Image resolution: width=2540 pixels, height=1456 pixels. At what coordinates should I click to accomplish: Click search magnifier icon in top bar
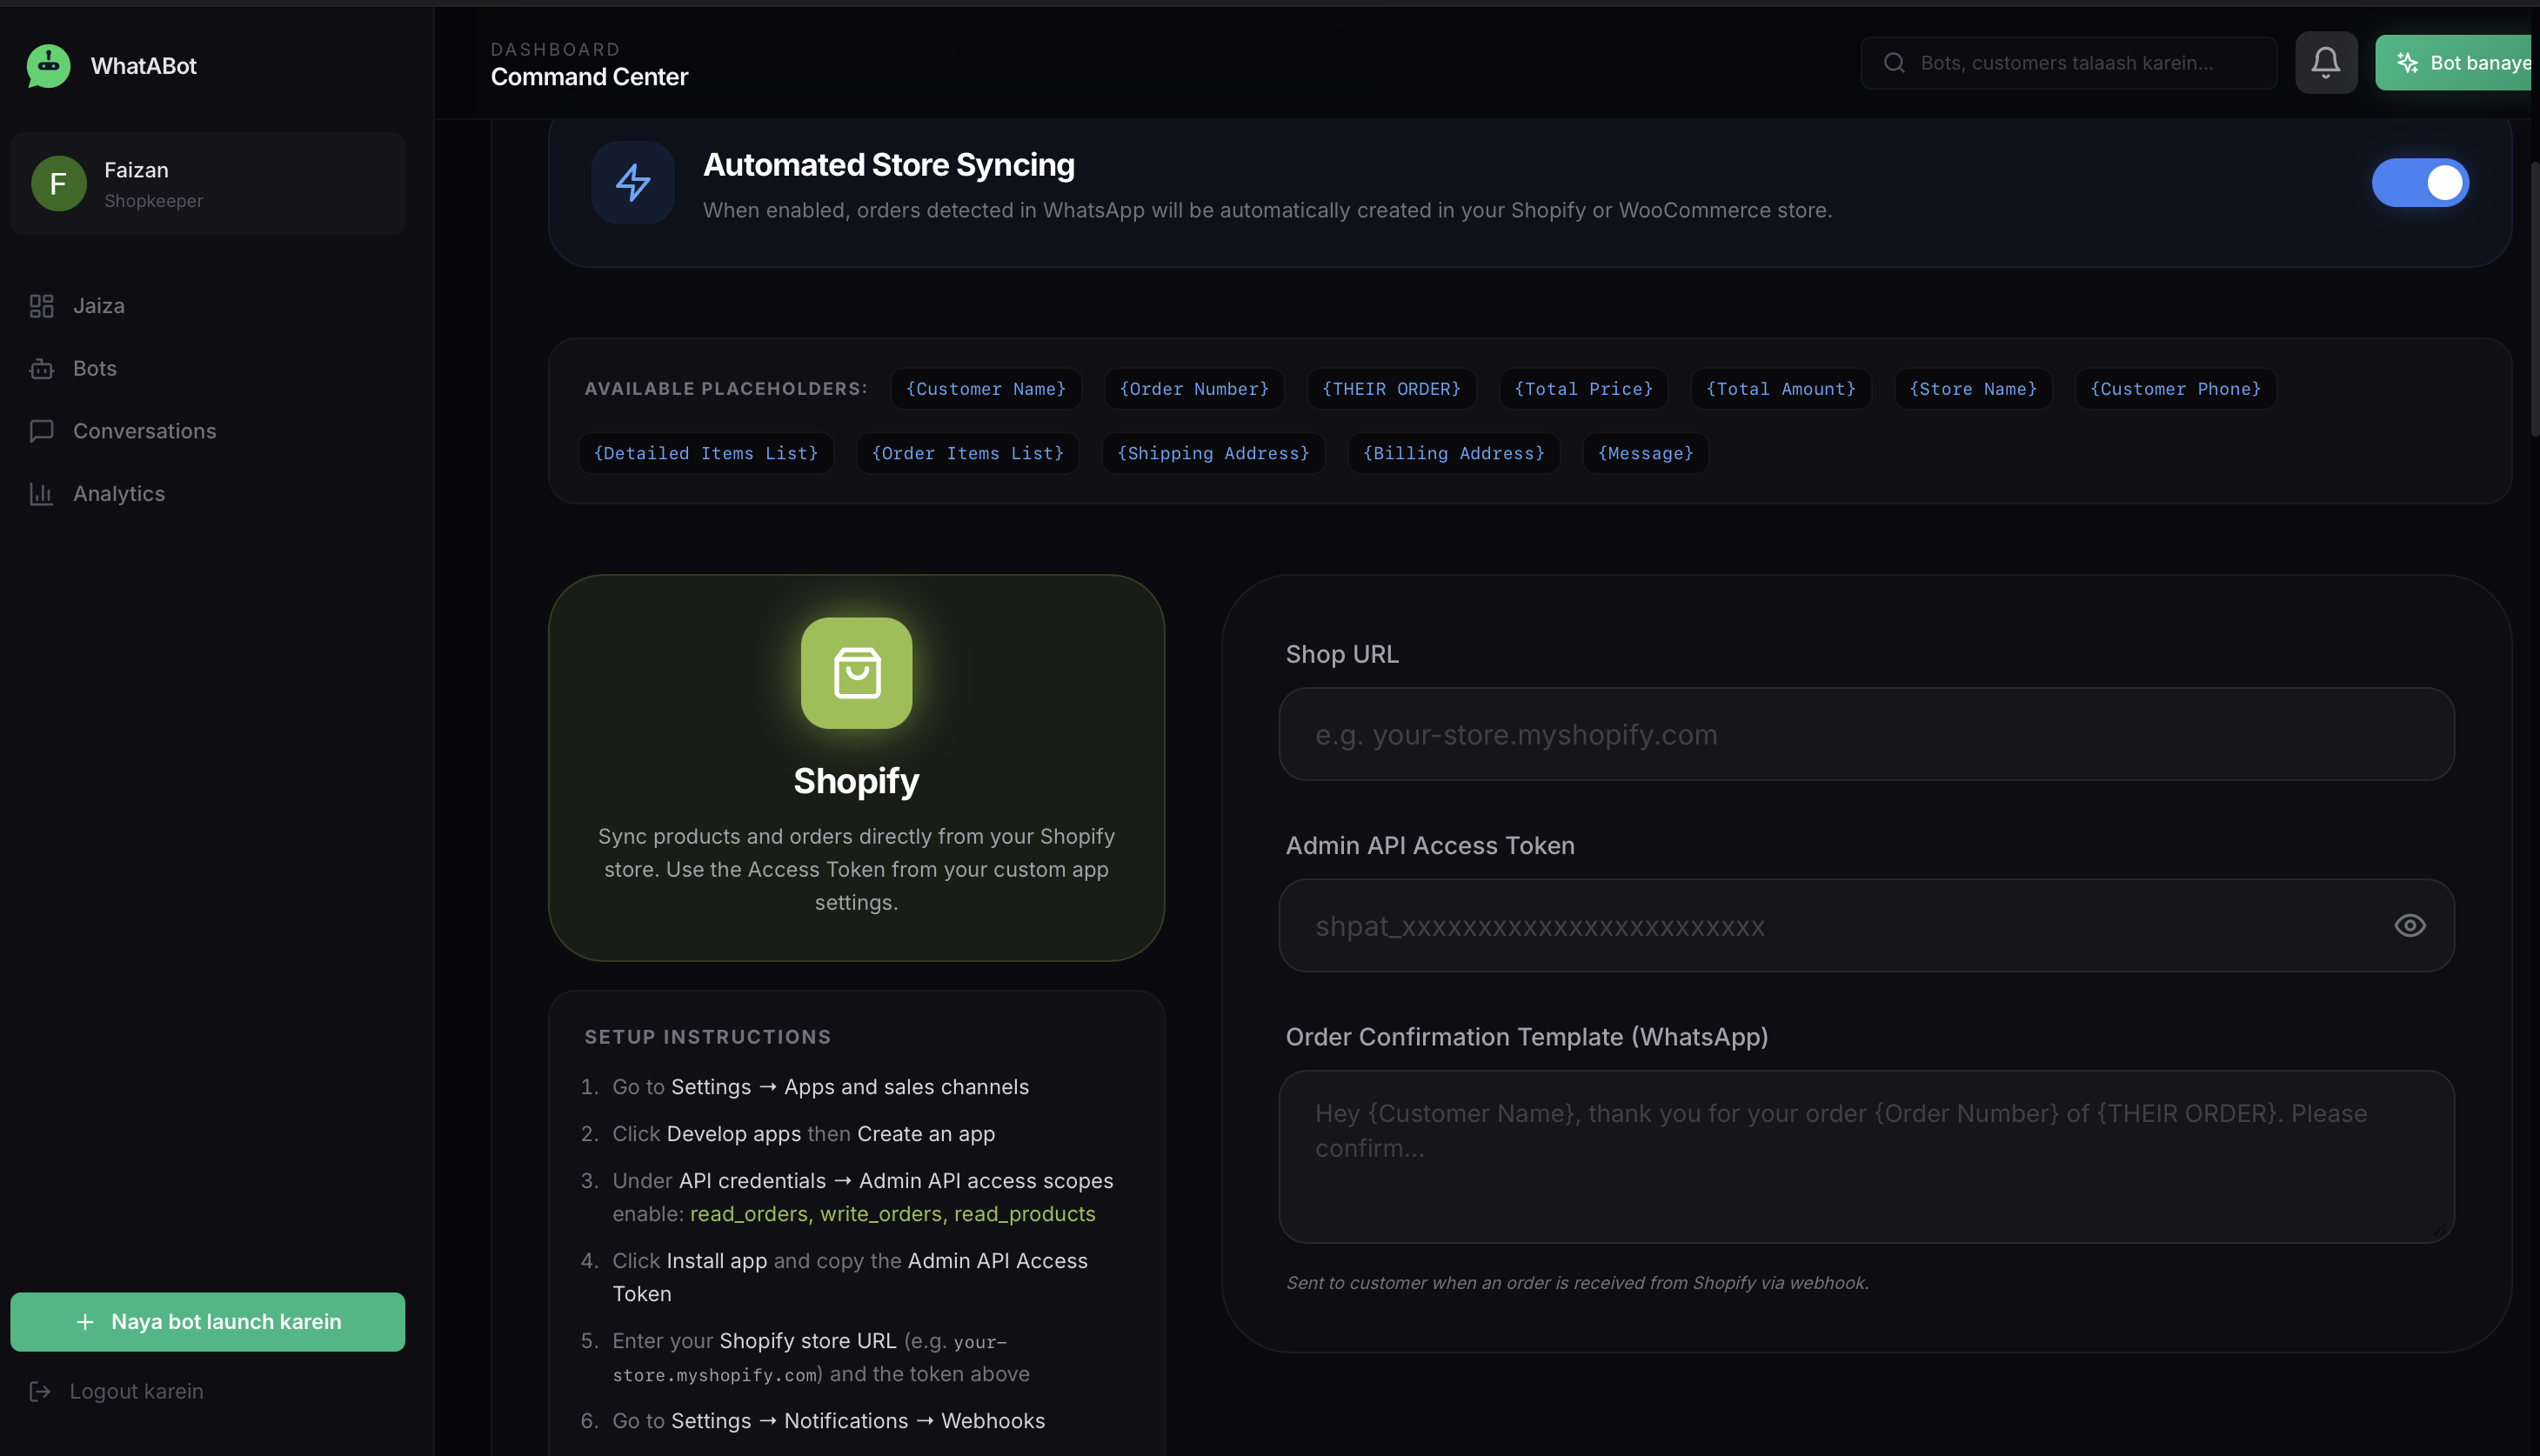[1894, 63]
